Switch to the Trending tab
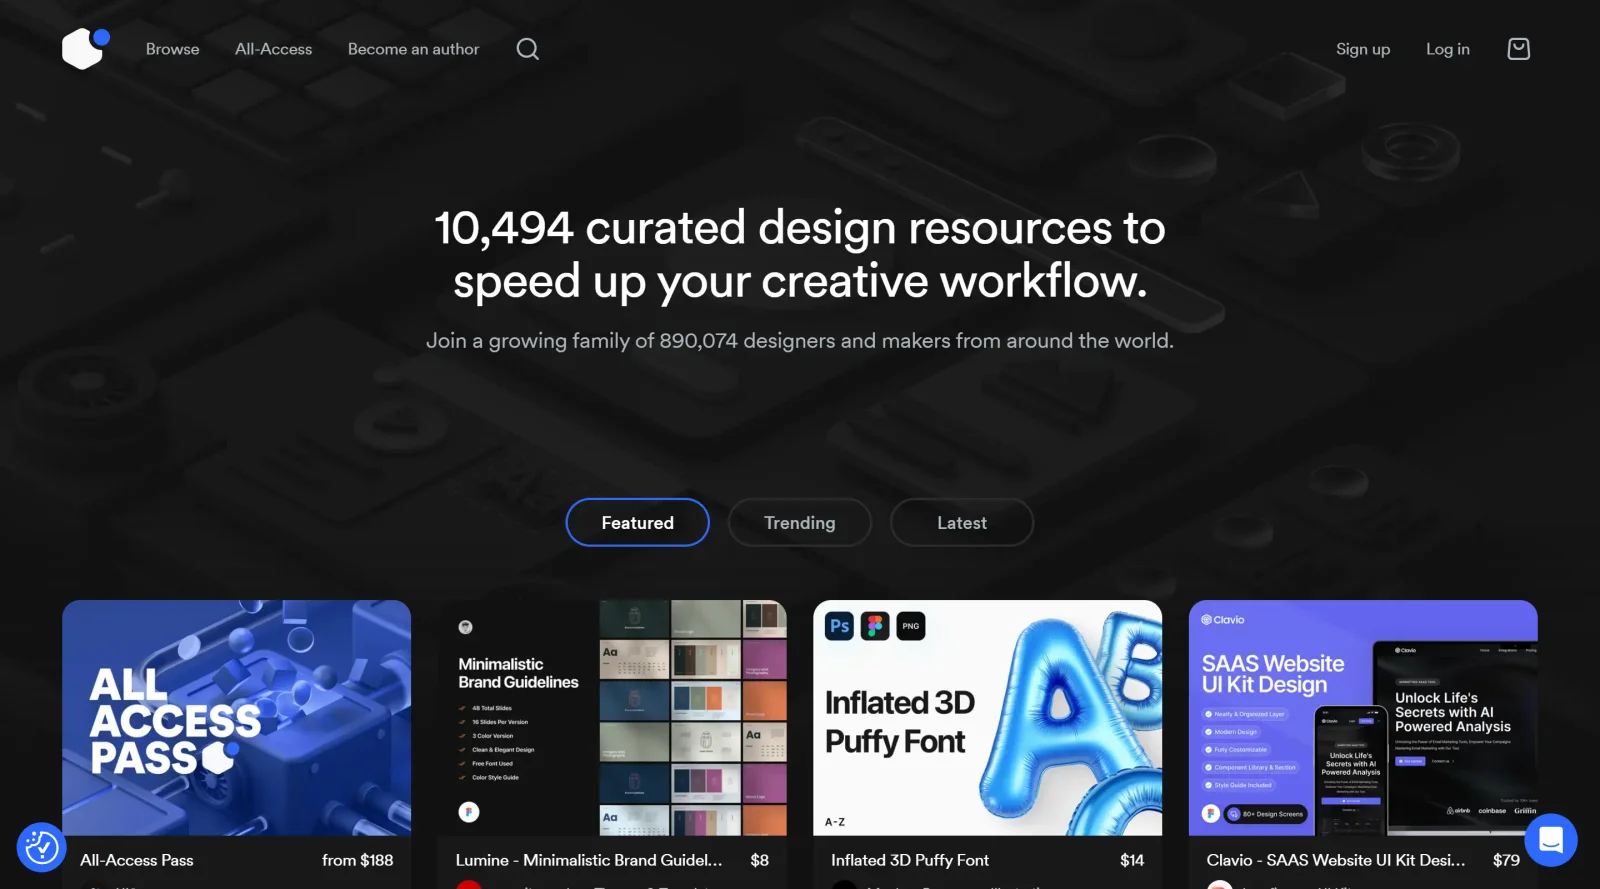 (800, 522)
